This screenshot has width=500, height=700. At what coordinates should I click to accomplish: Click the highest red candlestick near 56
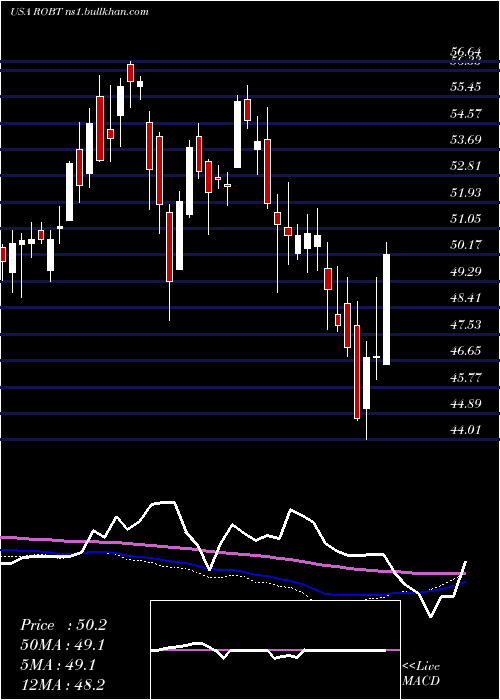coord(130,73)
